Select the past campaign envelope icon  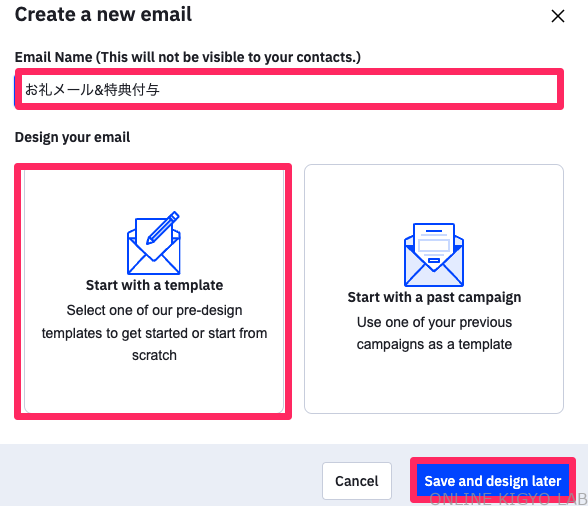coord(434,255)
